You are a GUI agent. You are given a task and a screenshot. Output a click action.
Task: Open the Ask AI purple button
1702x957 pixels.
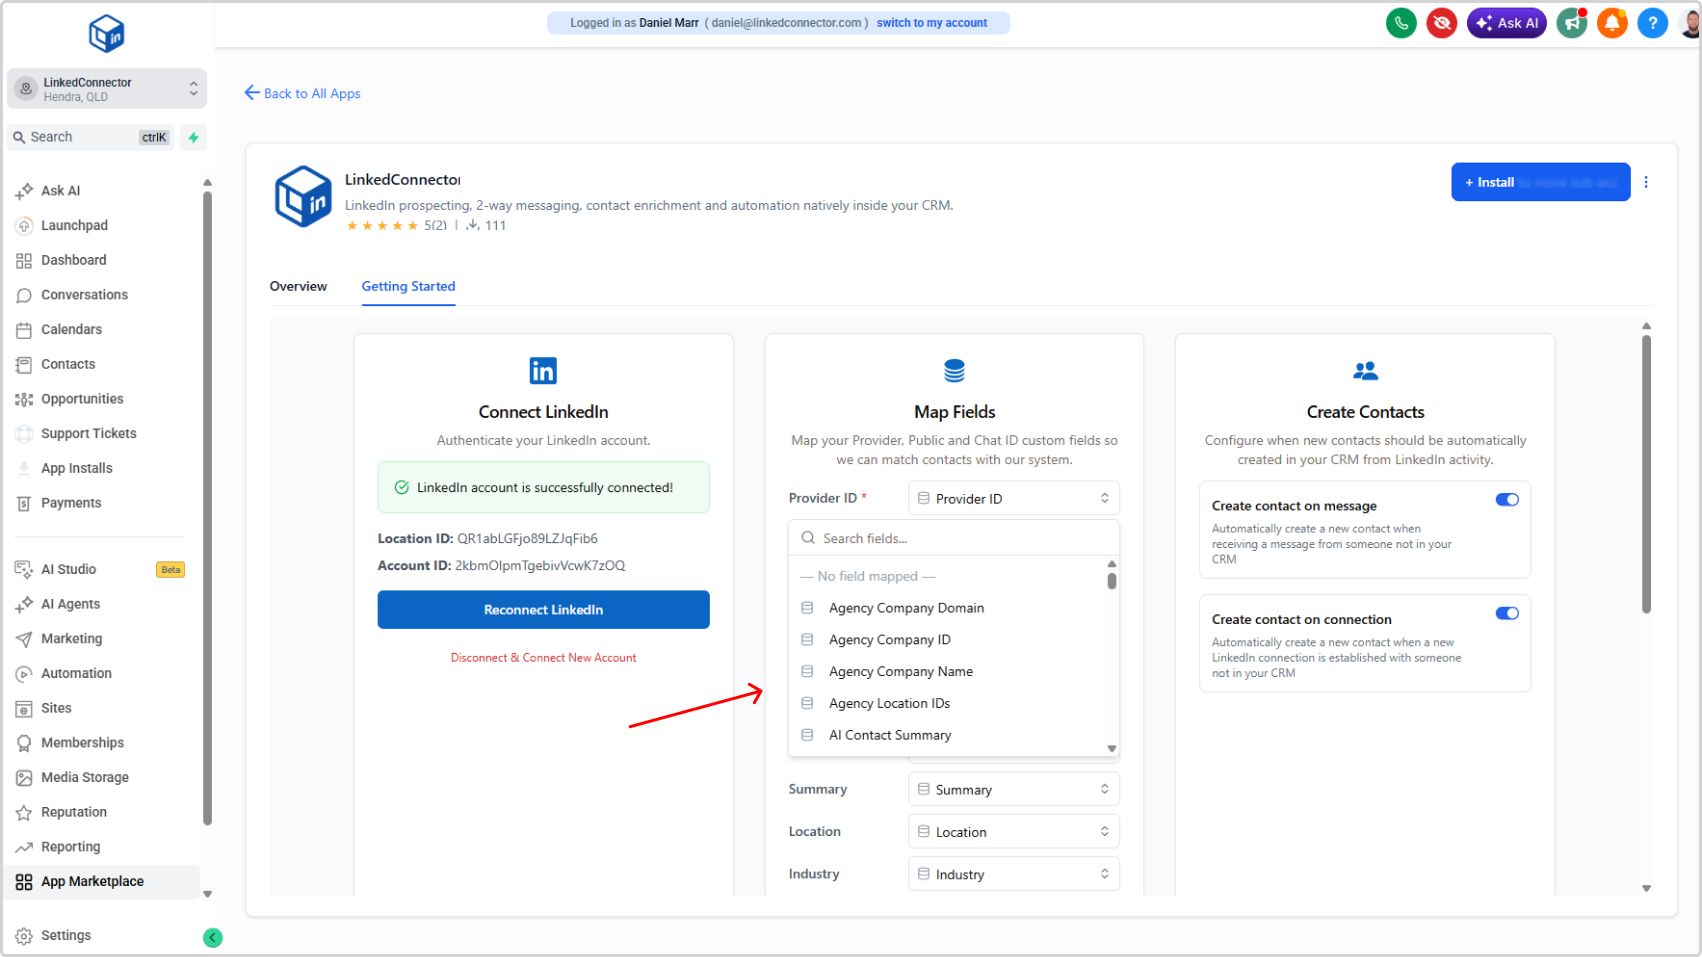click(1506, 23)
